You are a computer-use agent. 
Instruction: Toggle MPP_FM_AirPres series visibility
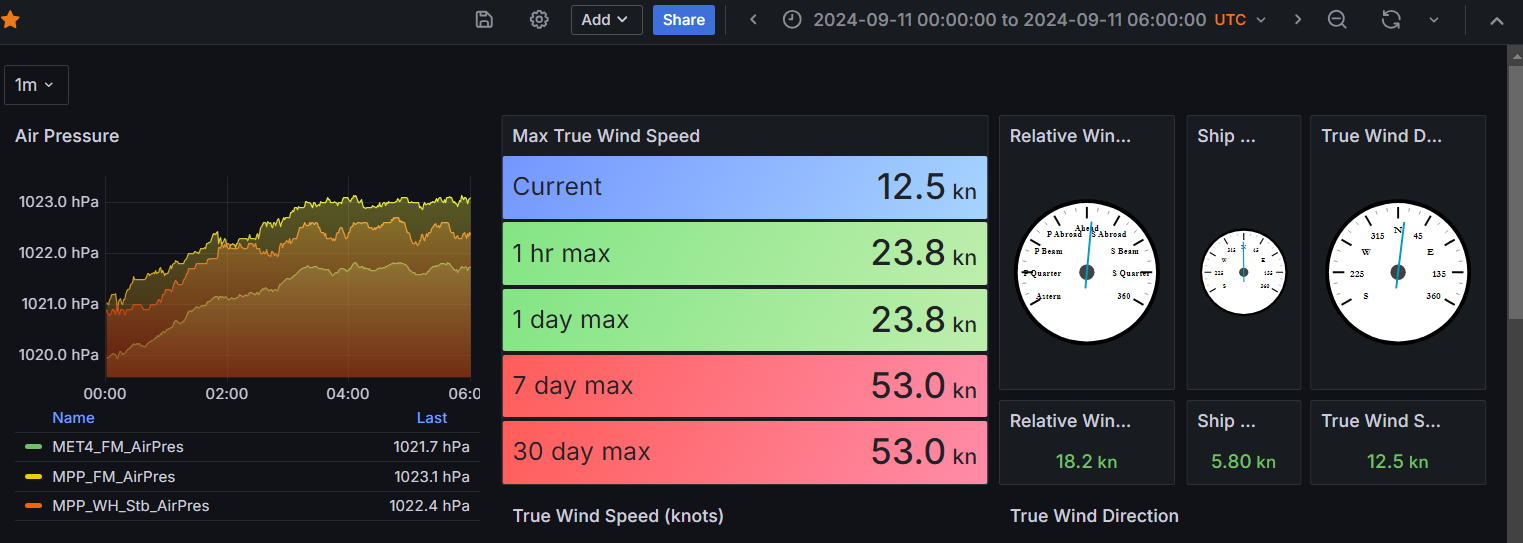click(114, 476)
